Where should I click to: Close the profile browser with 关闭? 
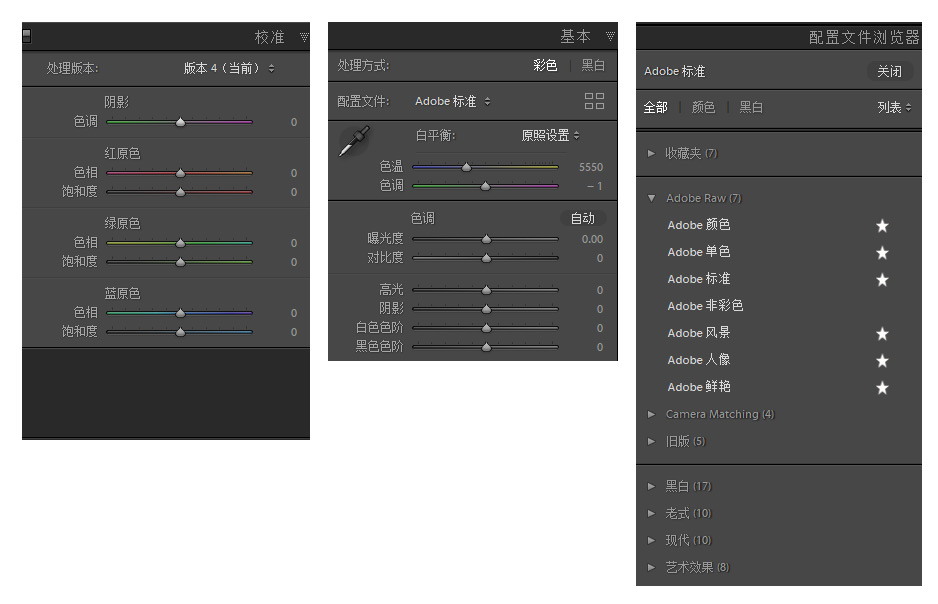(889, 72)
